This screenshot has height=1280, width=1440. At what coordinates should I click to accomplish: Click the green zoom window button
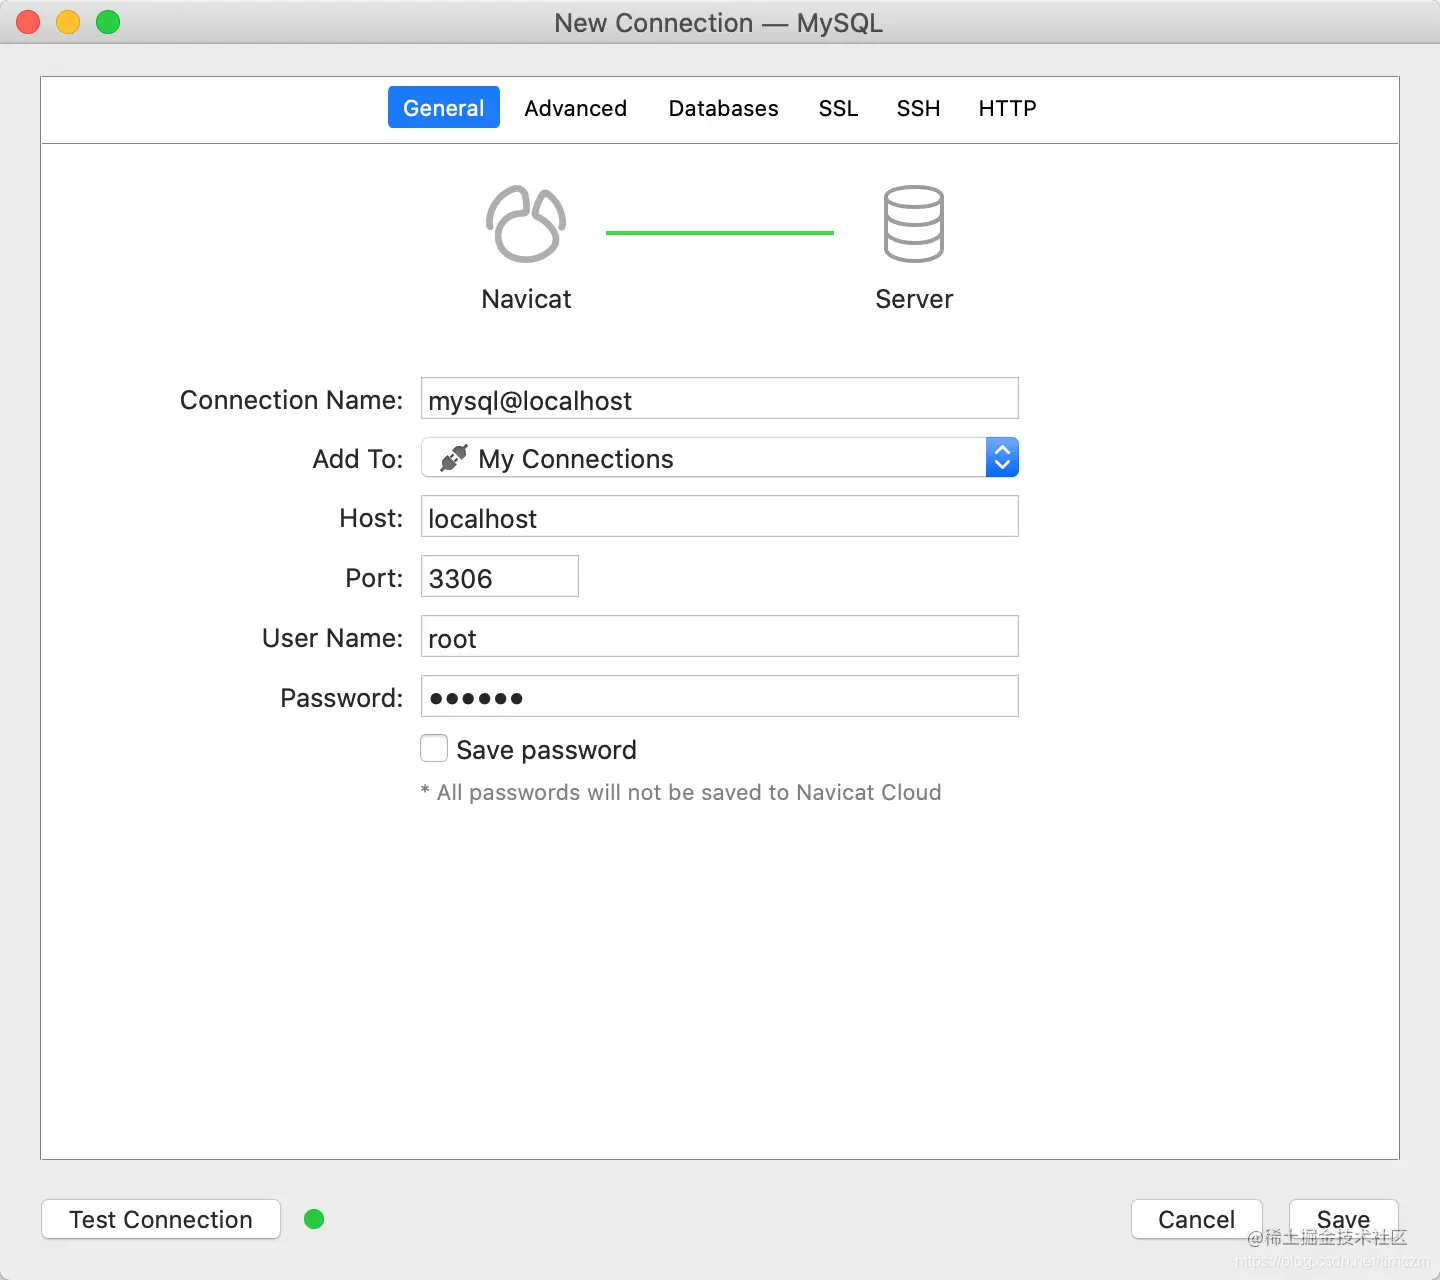pyautogui.click(x=108, y=22)
